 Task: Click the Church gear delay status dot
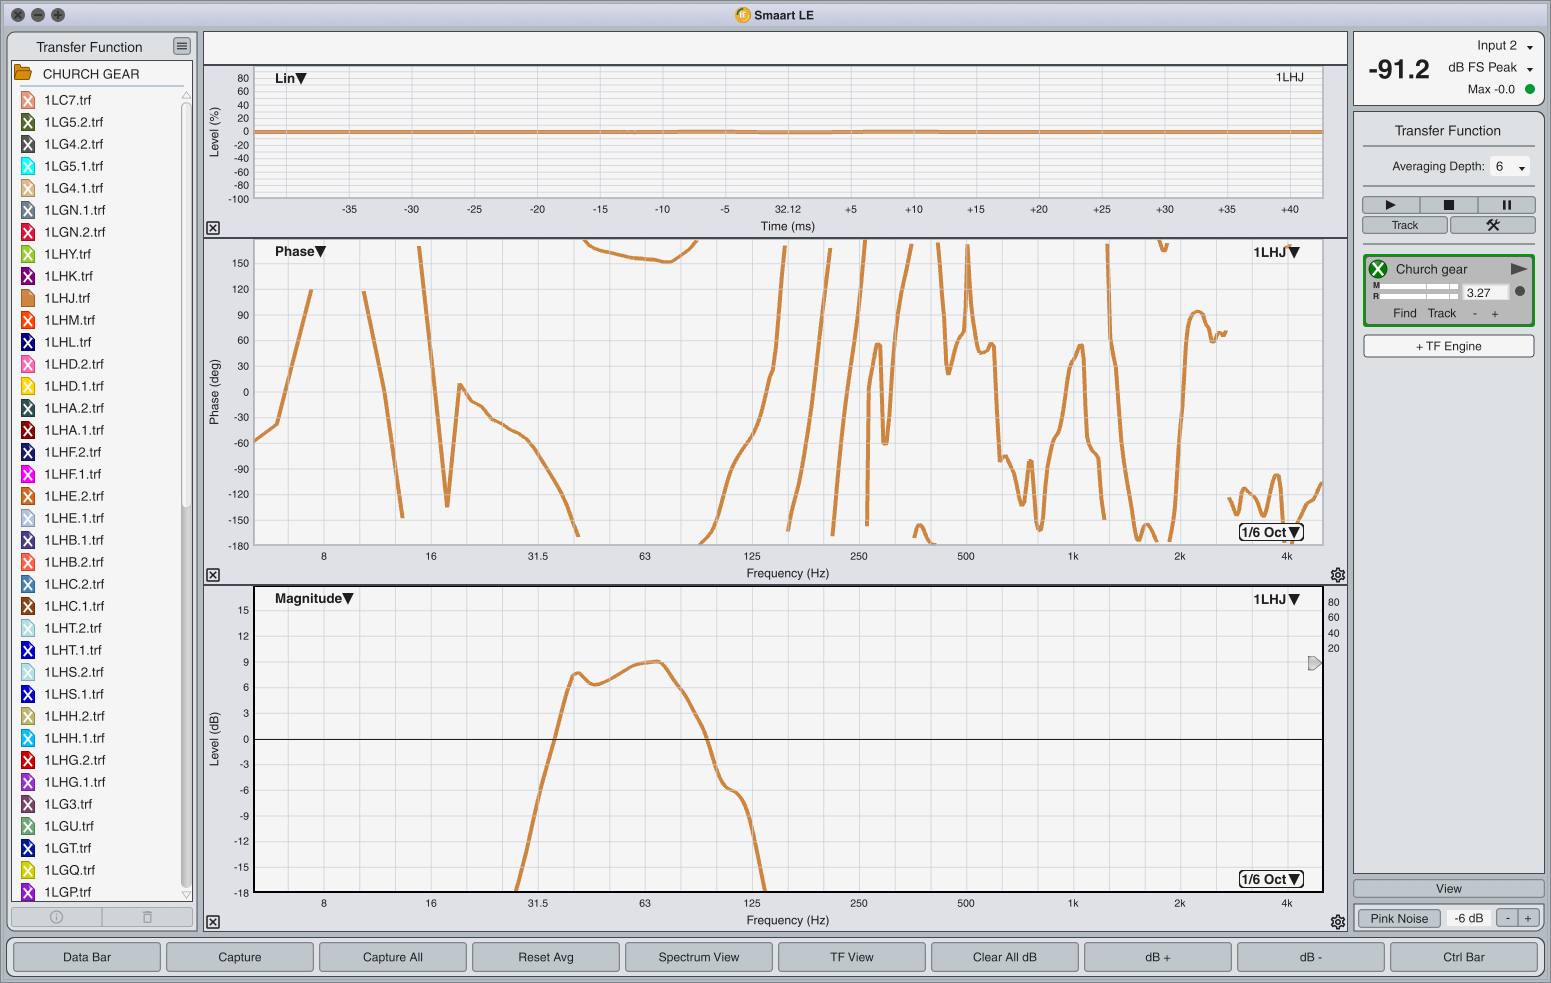pos(1520,292)
